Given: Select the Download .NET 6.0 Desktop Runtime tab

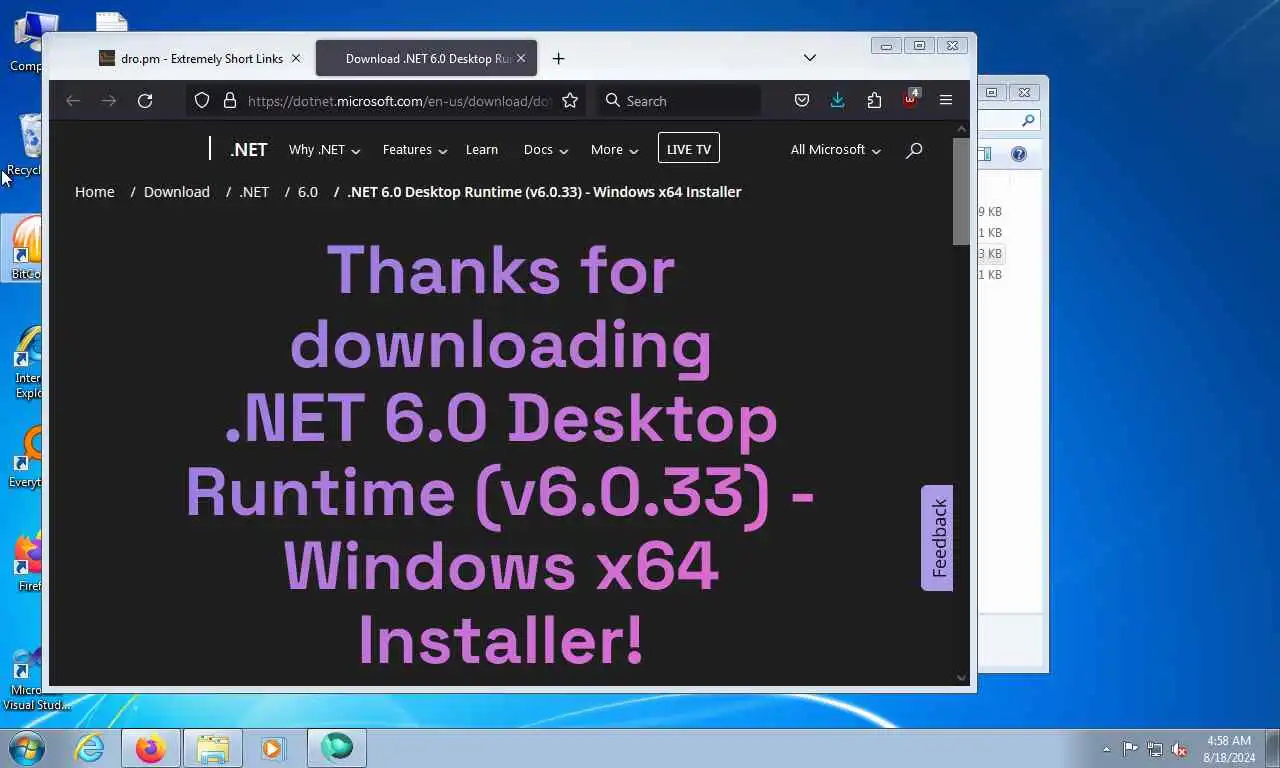Looking at the screenshot, I should click(427, 58).
